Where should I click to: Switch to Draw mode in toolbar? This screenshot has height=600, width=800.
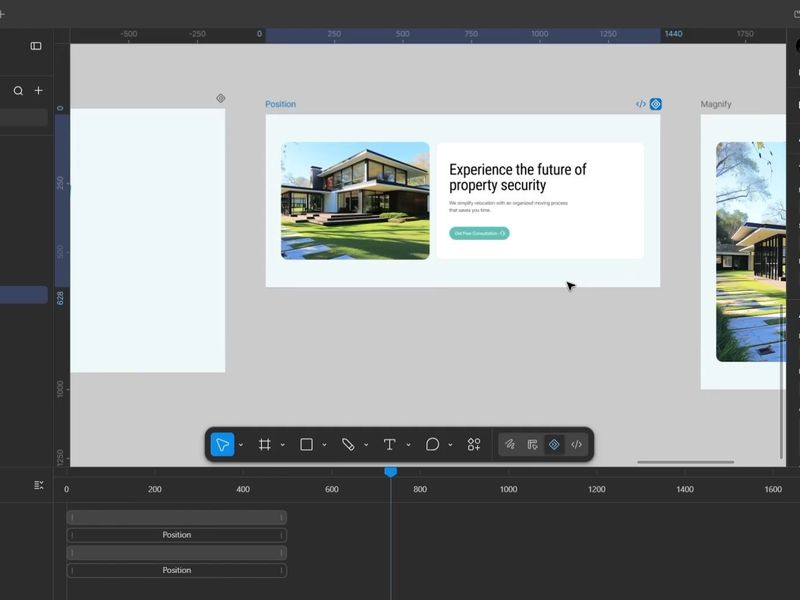510,444
